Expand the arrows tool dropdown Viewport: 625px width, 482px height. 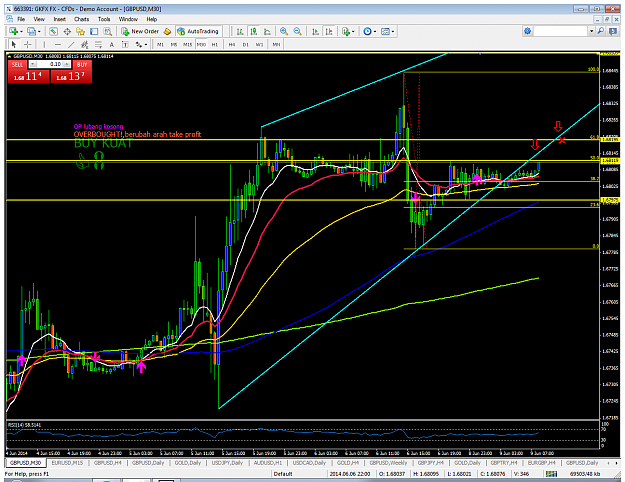pos(146,45)
